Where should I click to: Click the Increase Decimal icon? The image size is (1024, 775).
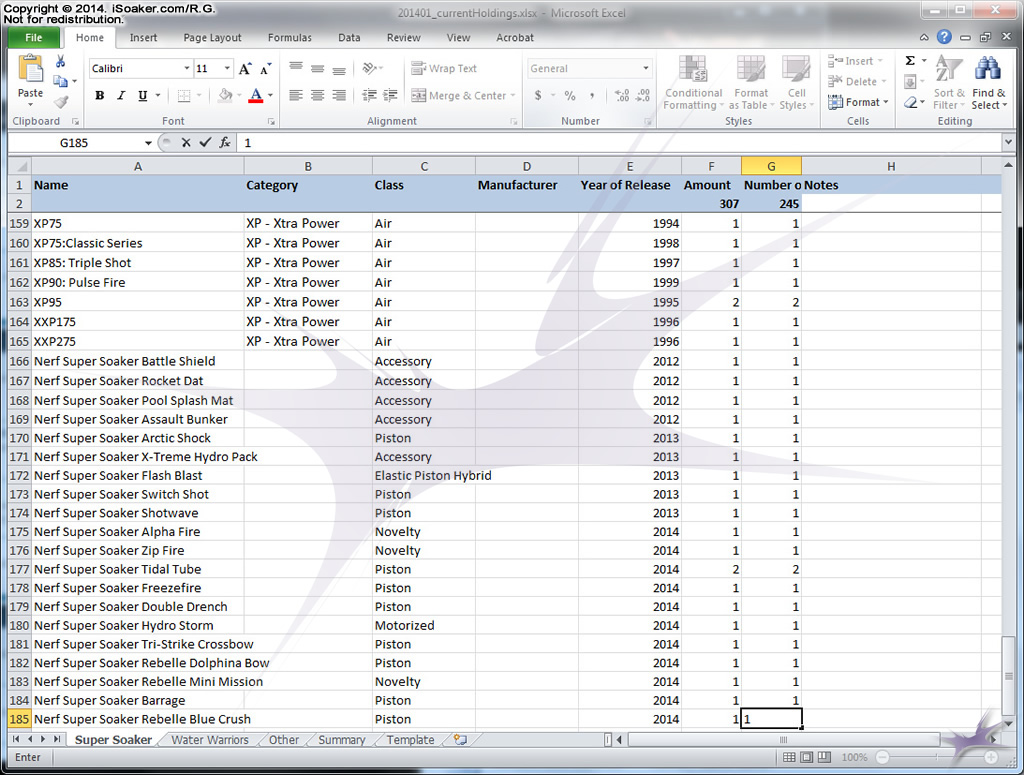(622, 95)
